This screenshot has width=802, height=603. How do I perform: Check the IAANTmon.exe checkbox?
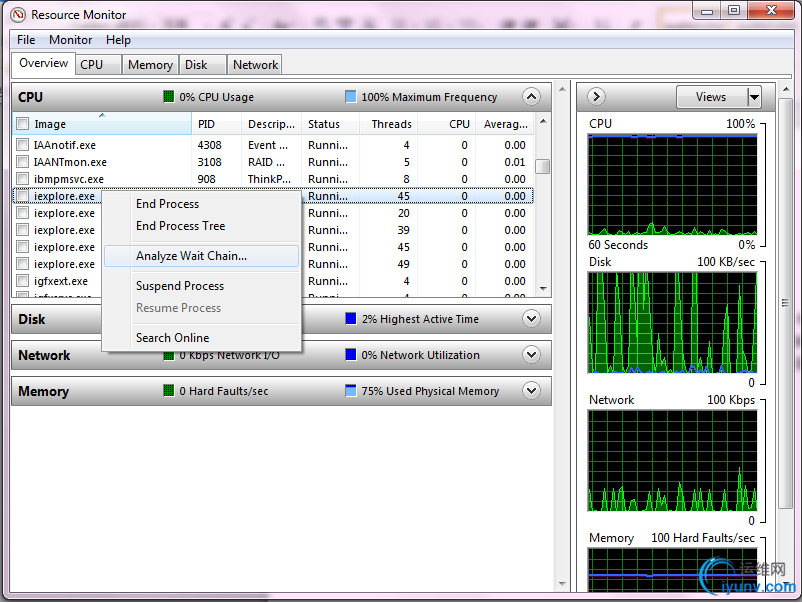pos(23,162)
